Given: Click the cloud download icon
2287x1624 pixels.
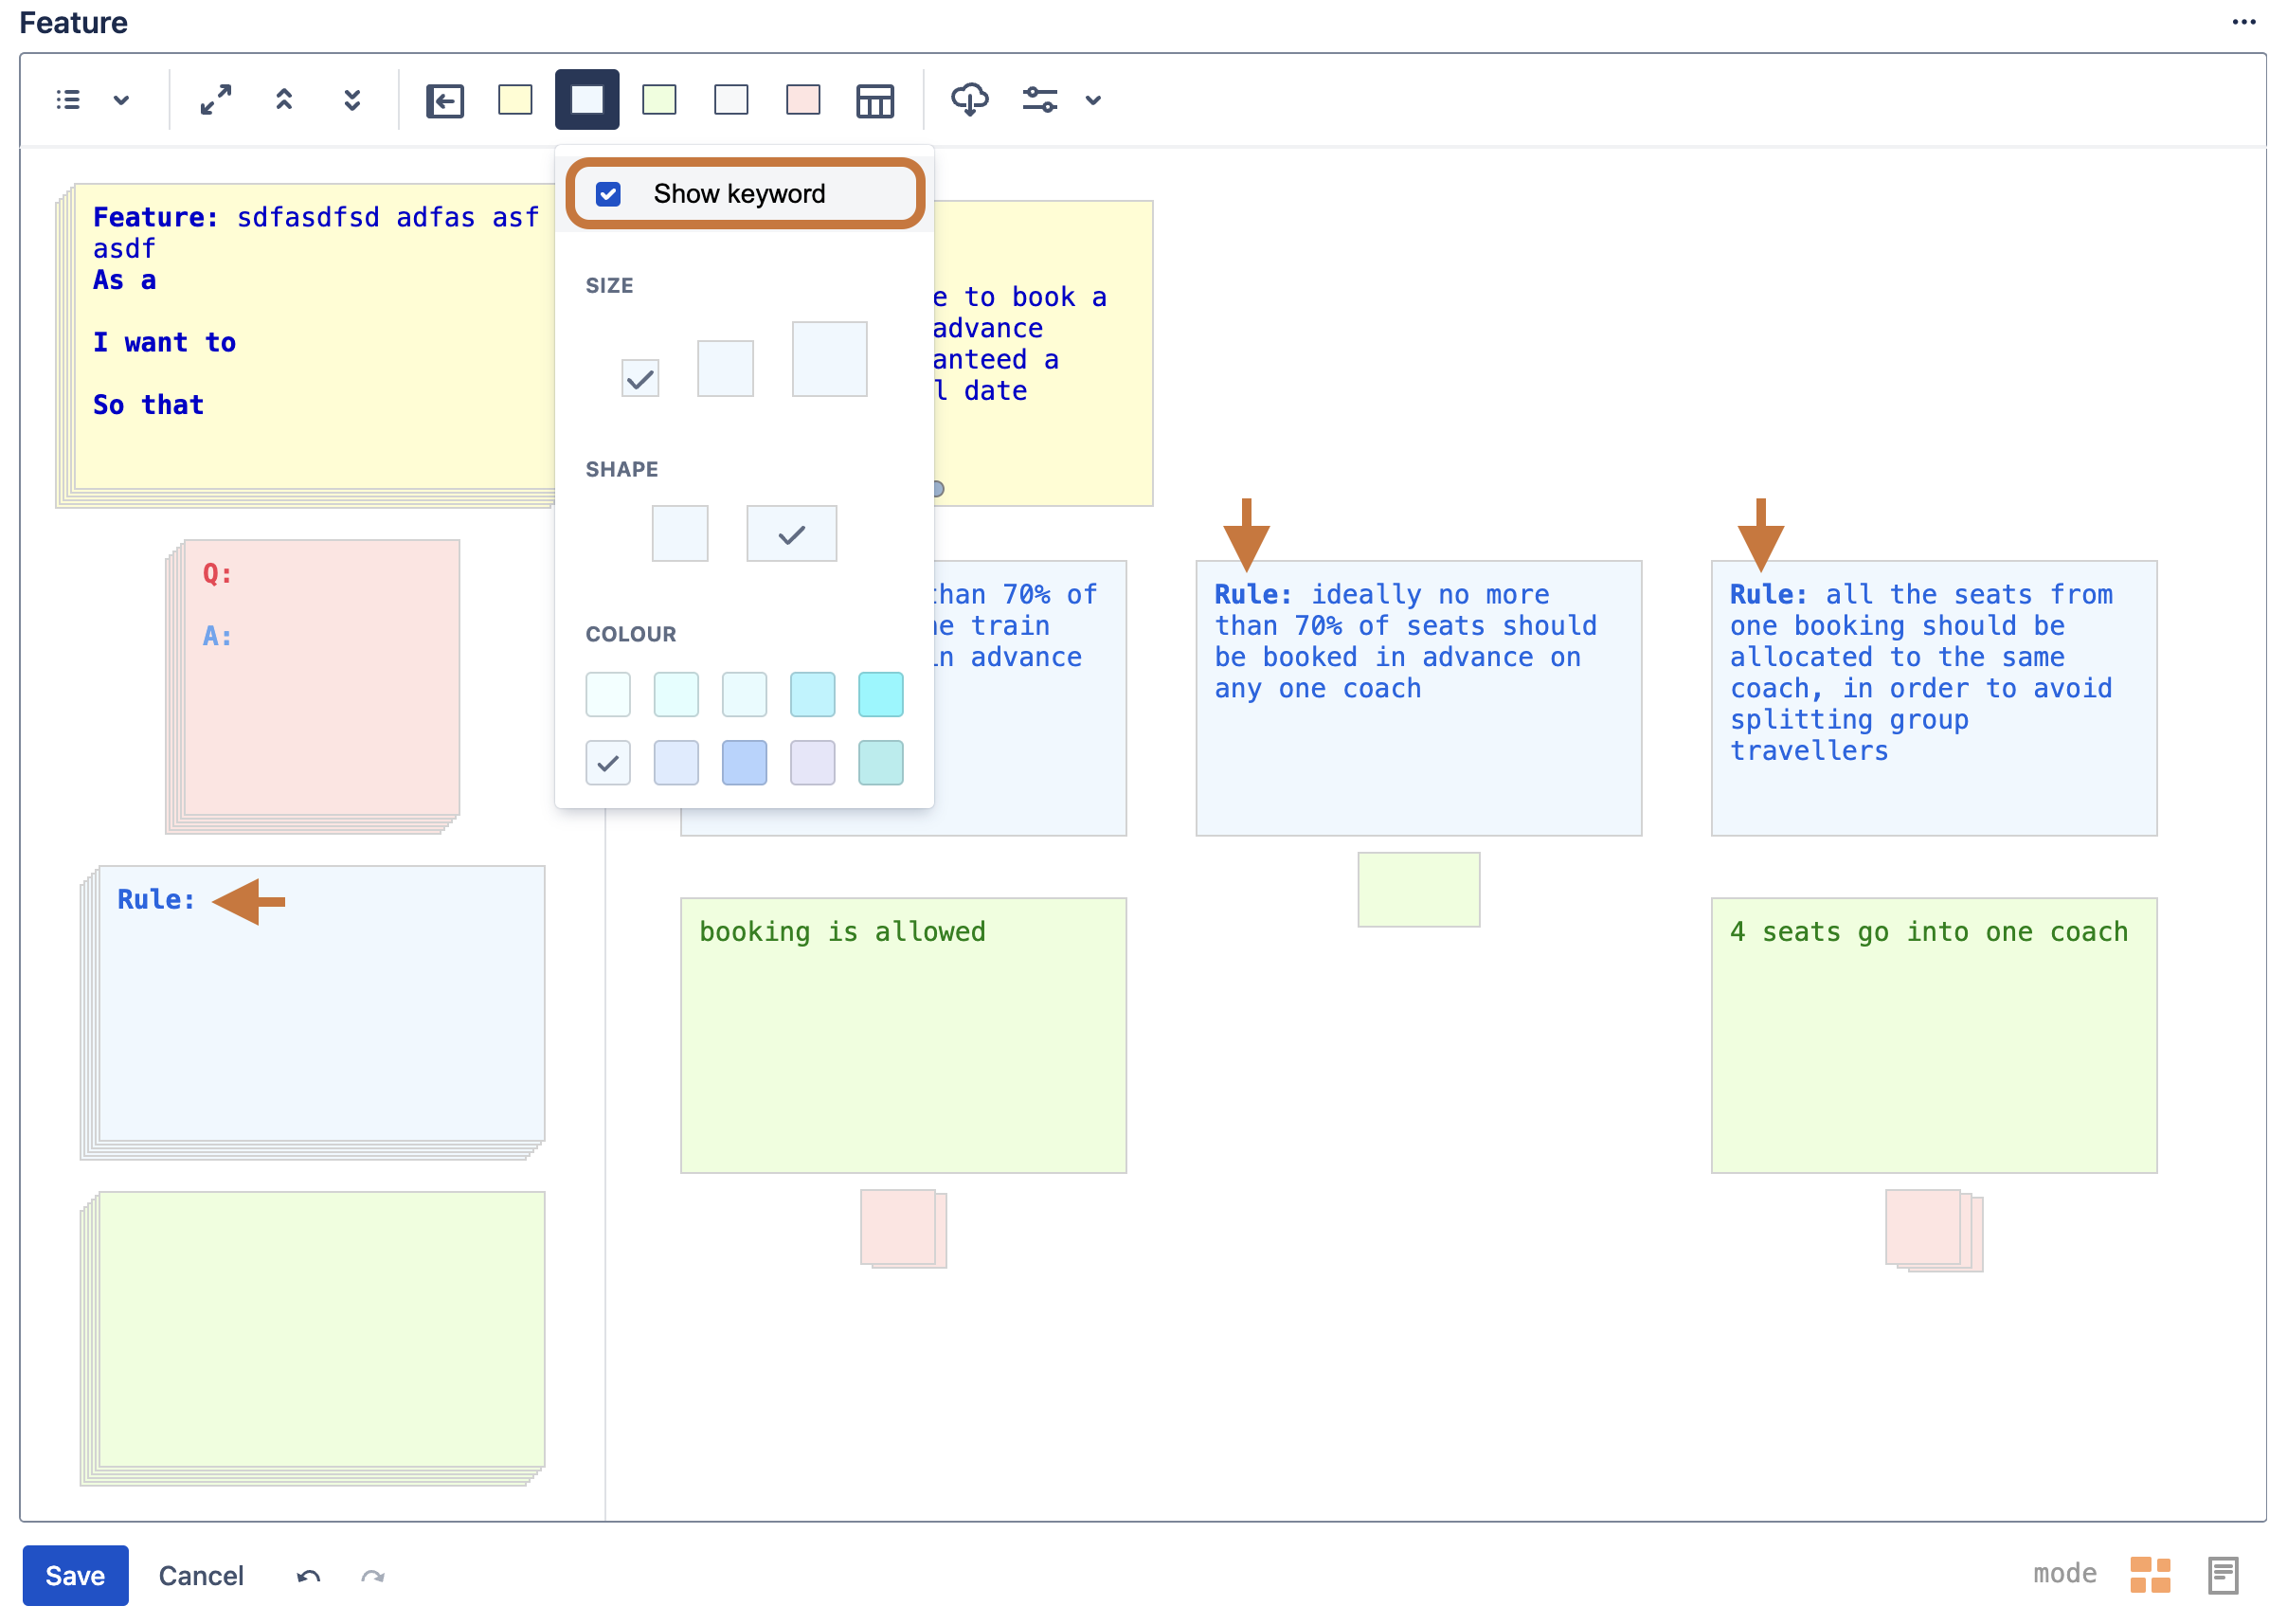Looking at the screenshot, I should [969, 100].
